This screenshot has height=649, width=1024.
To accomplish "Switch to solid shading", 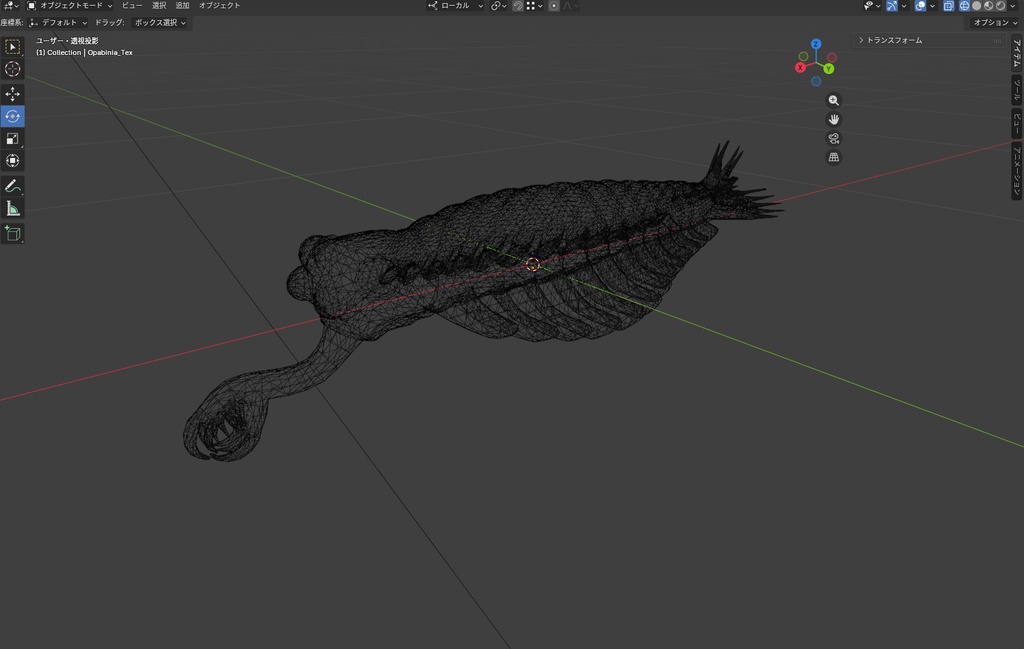I will pyautogui.click(x=976, y=6).
